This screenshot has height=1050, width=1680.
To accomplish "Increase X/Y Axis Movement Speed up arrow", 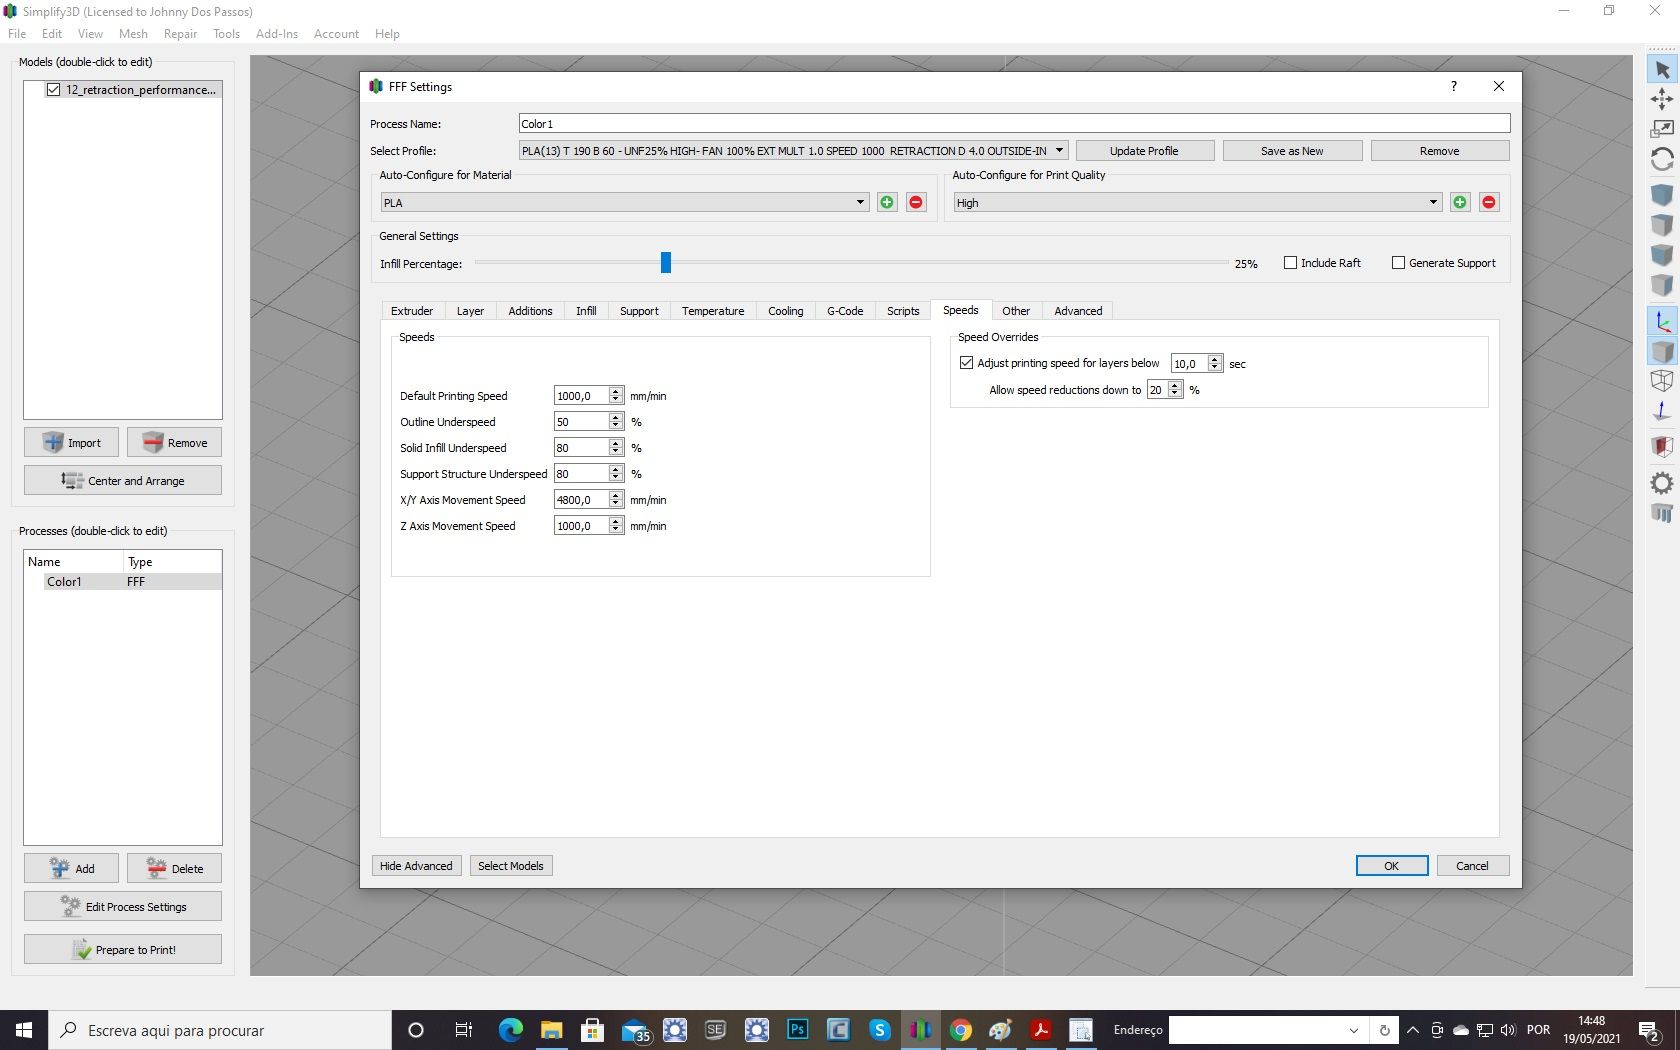I will pos(616,495).
